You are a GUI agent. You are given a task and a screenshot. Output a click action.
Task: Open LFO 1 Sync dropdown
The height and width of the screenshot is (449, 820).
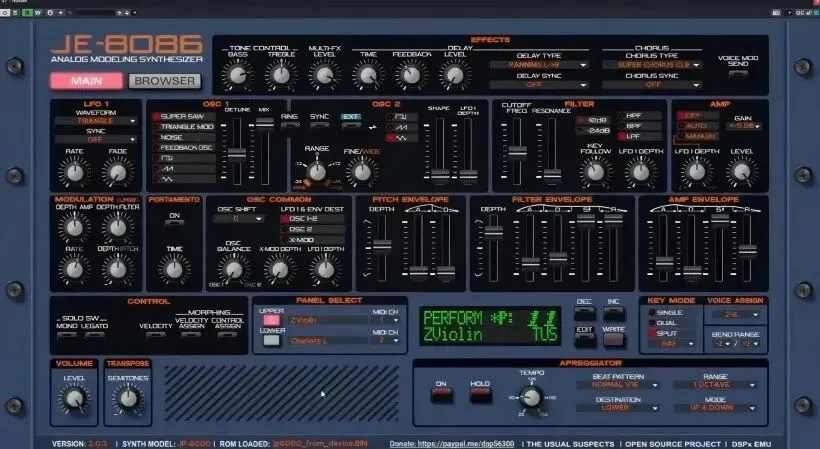coord(96,140)
